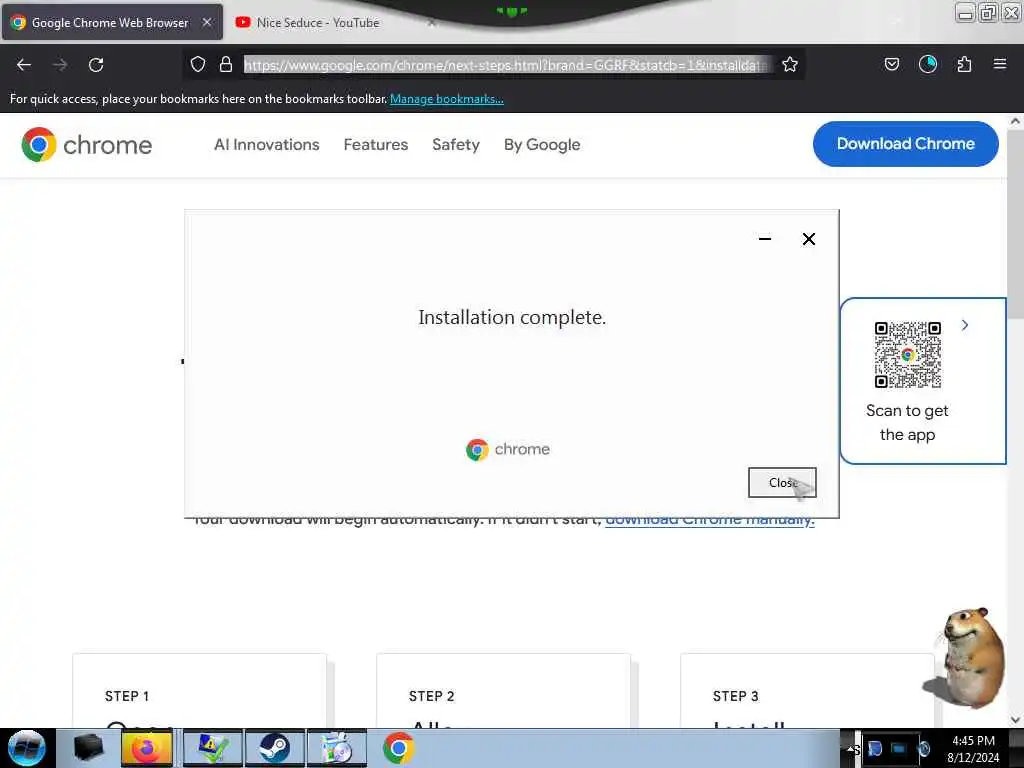Open the black box taskbar icon
This screenshot has height=768, width=1024.
click(x=88, y=748)
